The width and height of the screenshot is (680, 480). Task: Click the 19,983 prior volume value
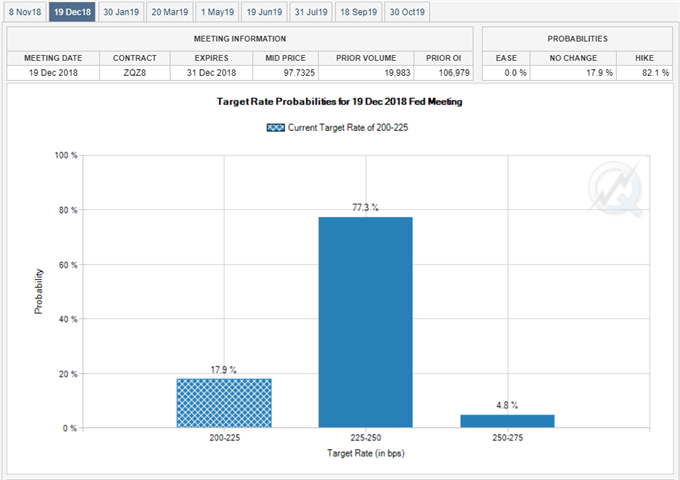coord(397,73)
